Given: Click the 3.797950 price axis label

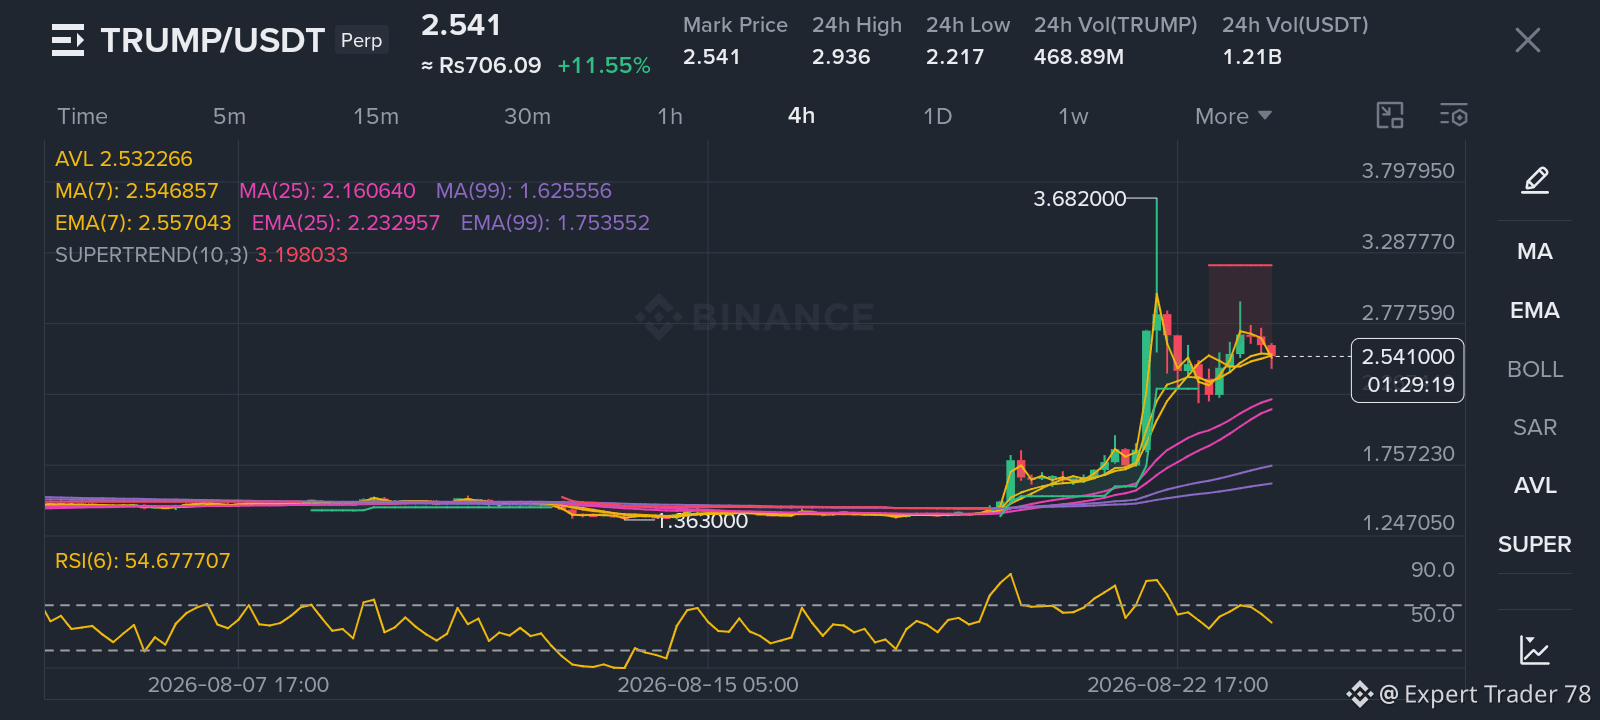Looking at the screenshot, I should (x=1408, y=171).
